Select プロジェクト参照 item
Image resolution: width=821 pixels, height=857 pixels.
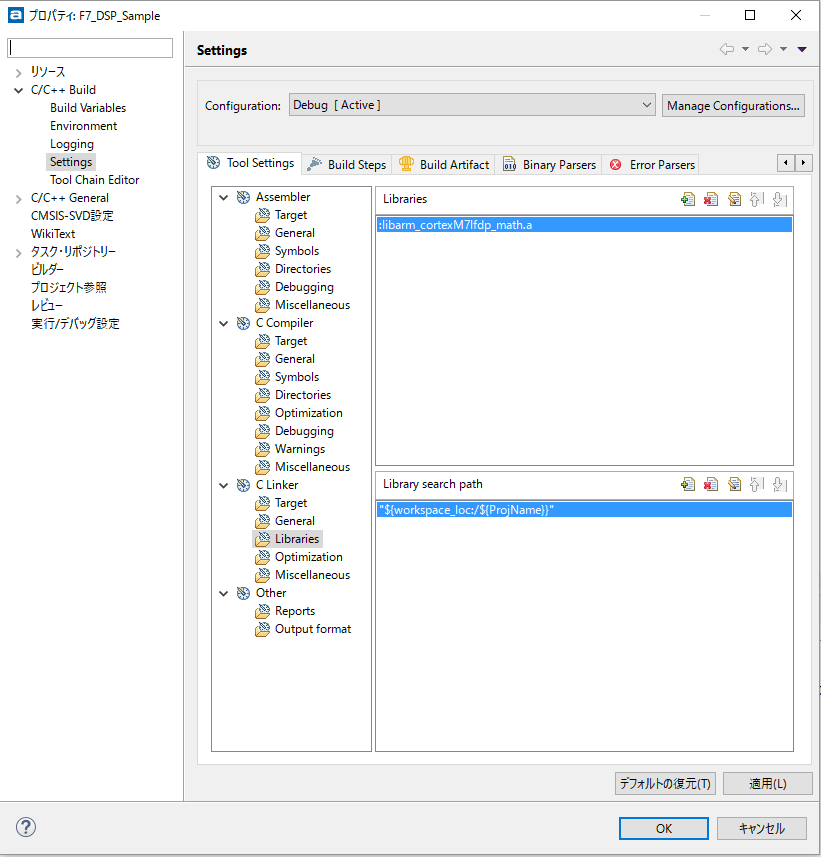coord(68,287)
